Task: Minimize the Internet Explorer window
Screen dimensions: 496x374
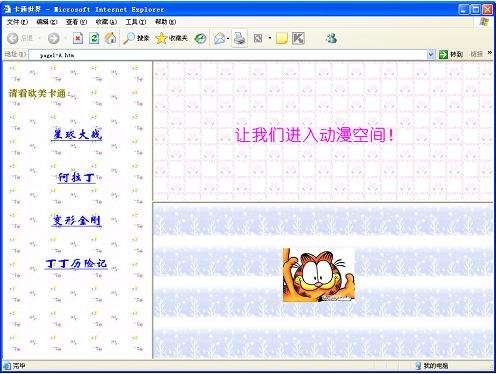Action: [x=464, y=9]
